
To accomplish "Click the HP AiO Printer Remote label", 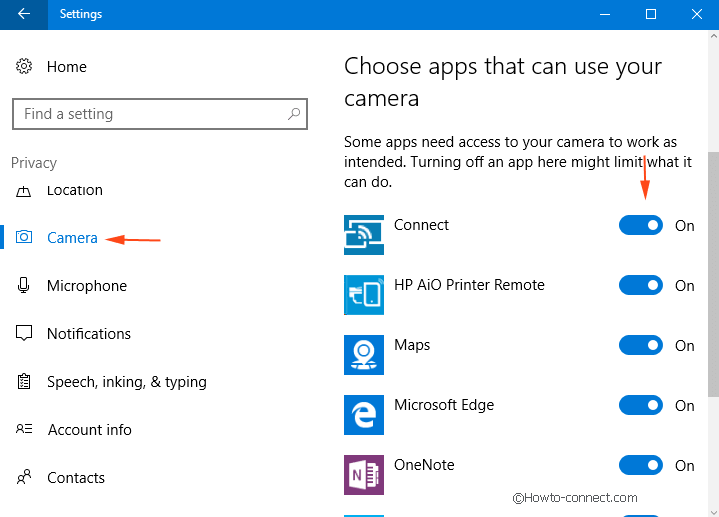I will [469, 285].
